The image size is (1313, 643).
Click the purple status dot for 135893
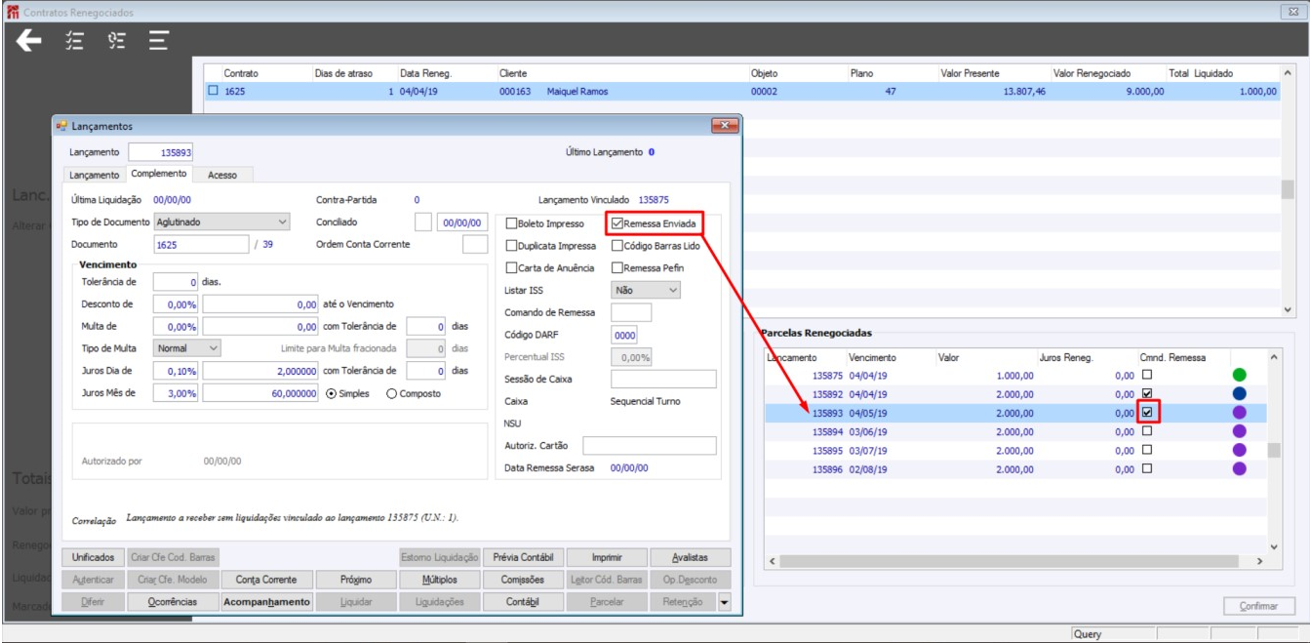(1239, 412)
